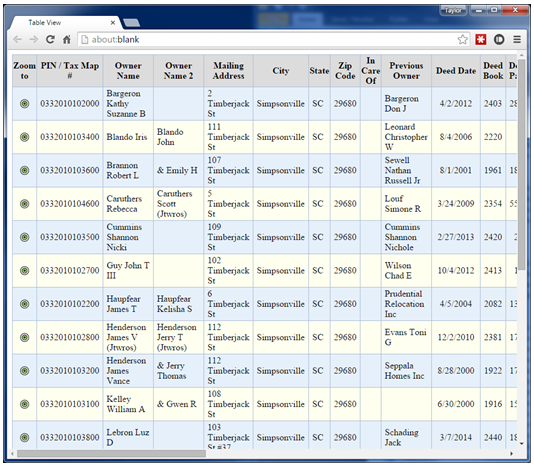Zoom to parcel 0332010103500
534x466 pixels.
tap(25, 237)
